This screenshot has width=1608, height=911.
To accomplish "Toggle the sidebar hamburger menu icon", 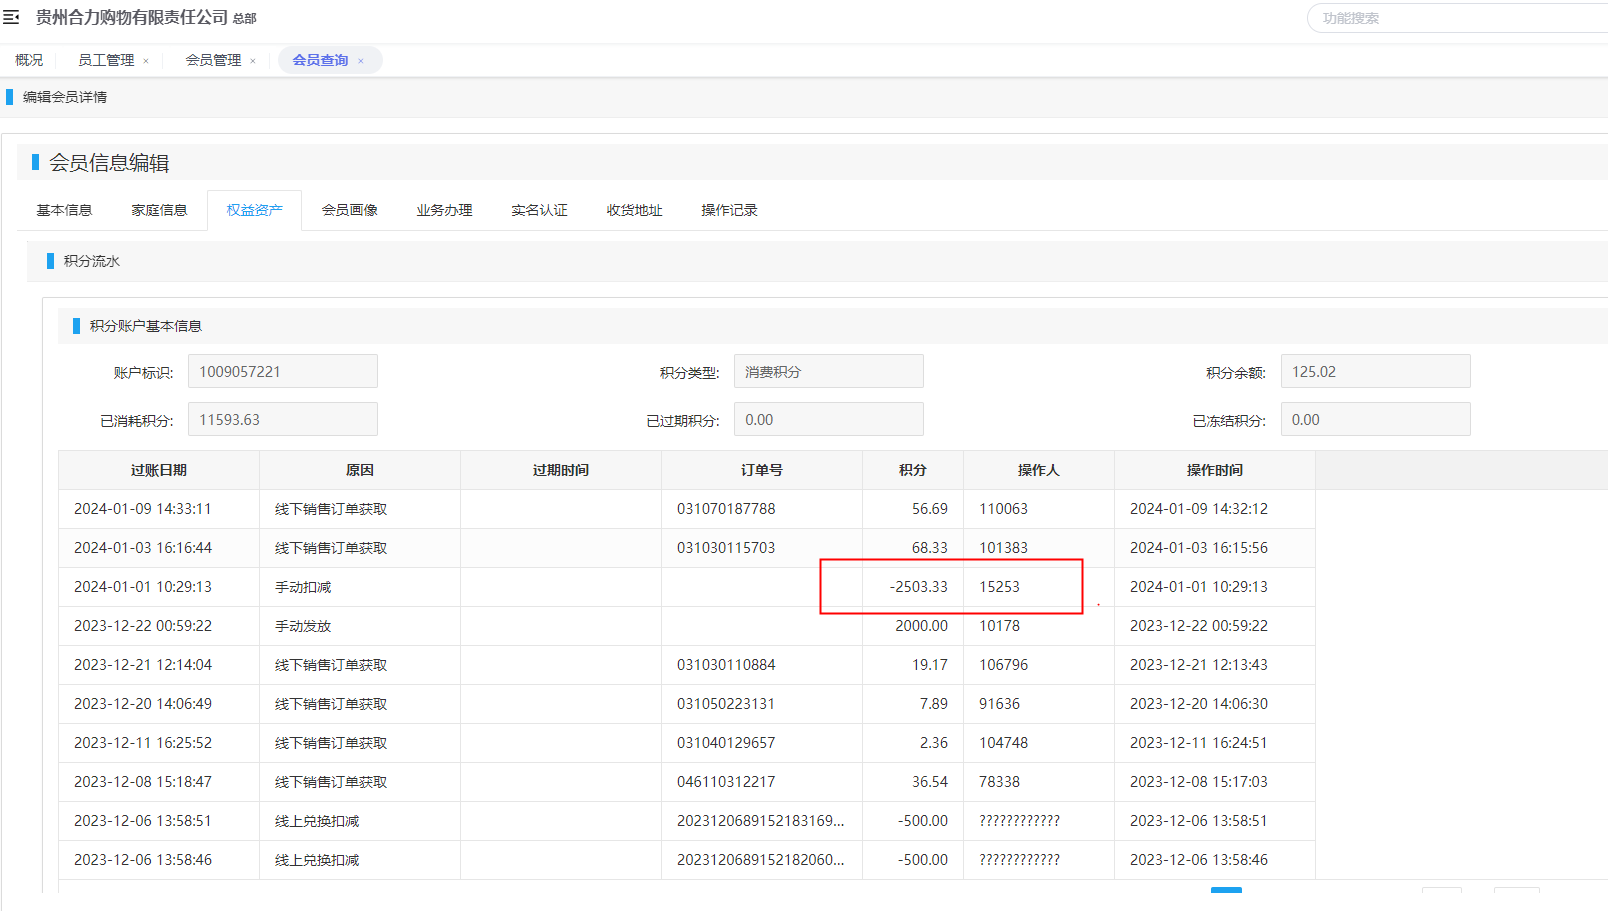I will (x=12, y=18).
